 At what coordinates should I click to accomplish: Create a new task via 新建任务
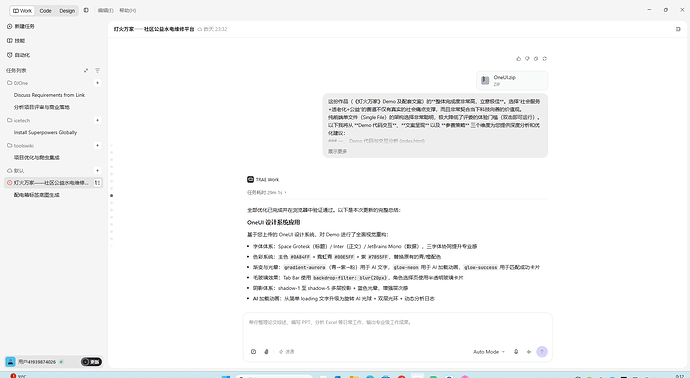coord(21,26)
